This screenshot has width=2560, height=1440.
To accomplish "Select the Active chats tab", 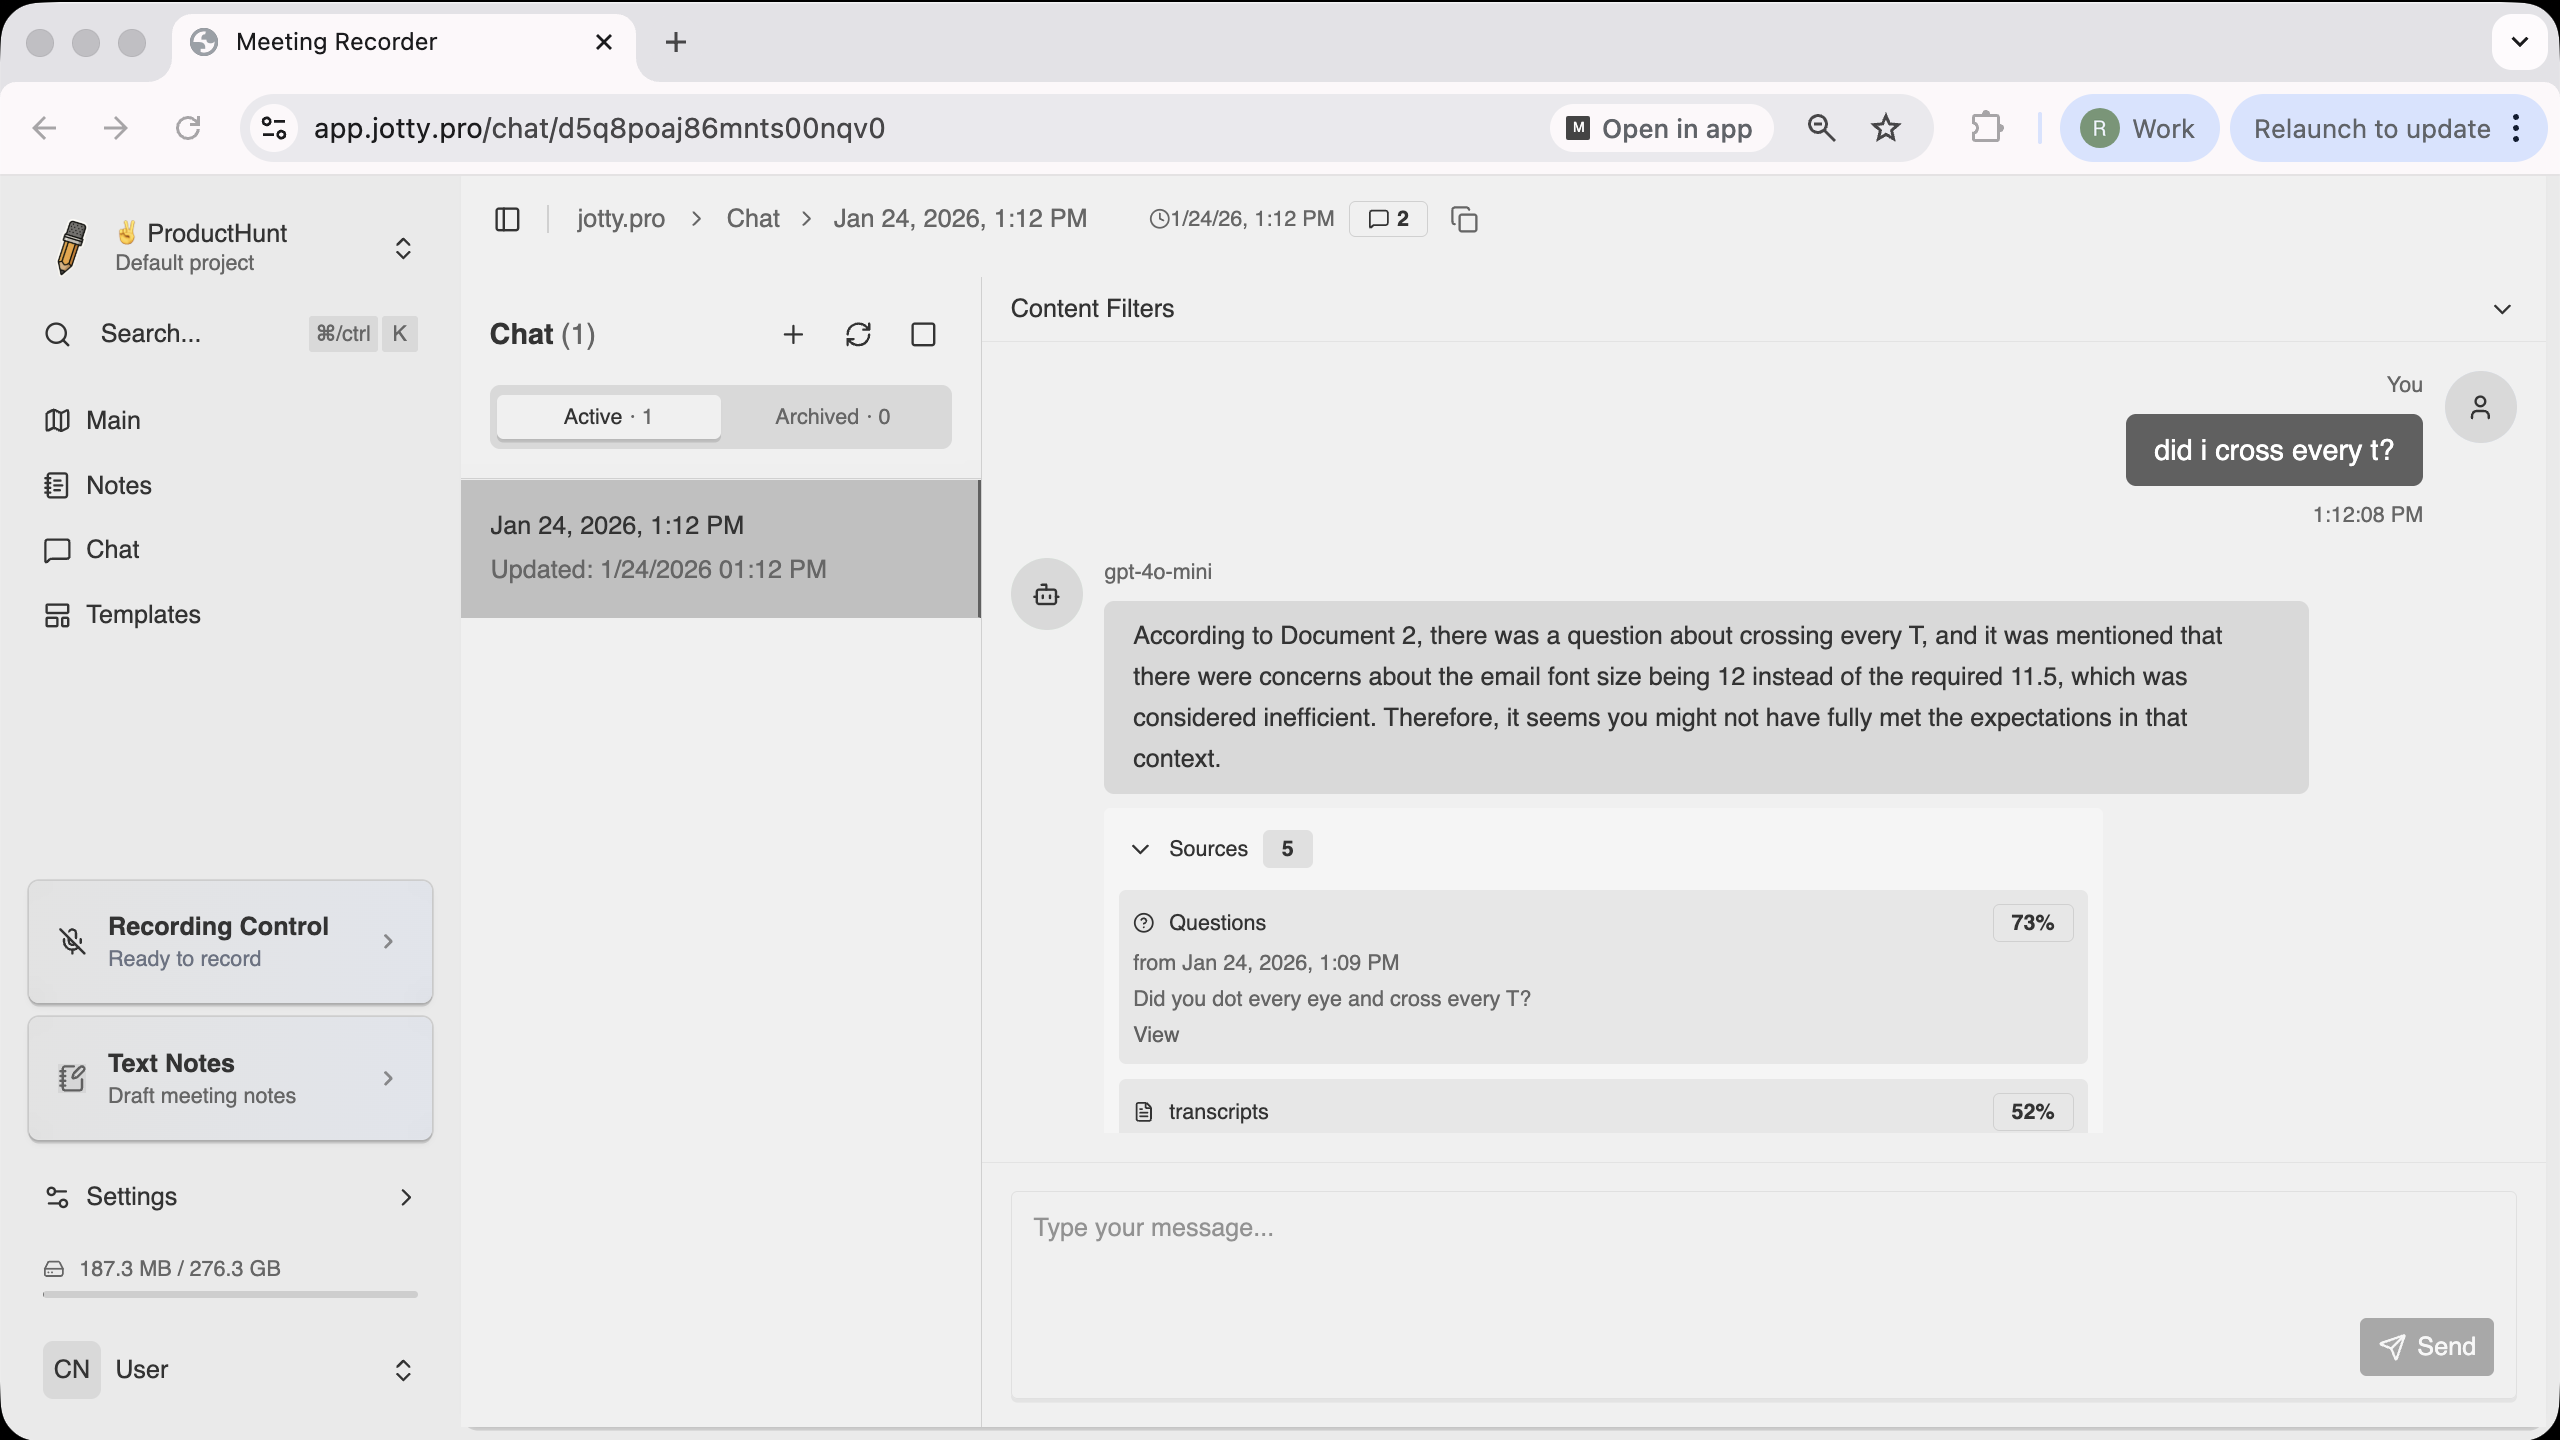I will (606, 416).
